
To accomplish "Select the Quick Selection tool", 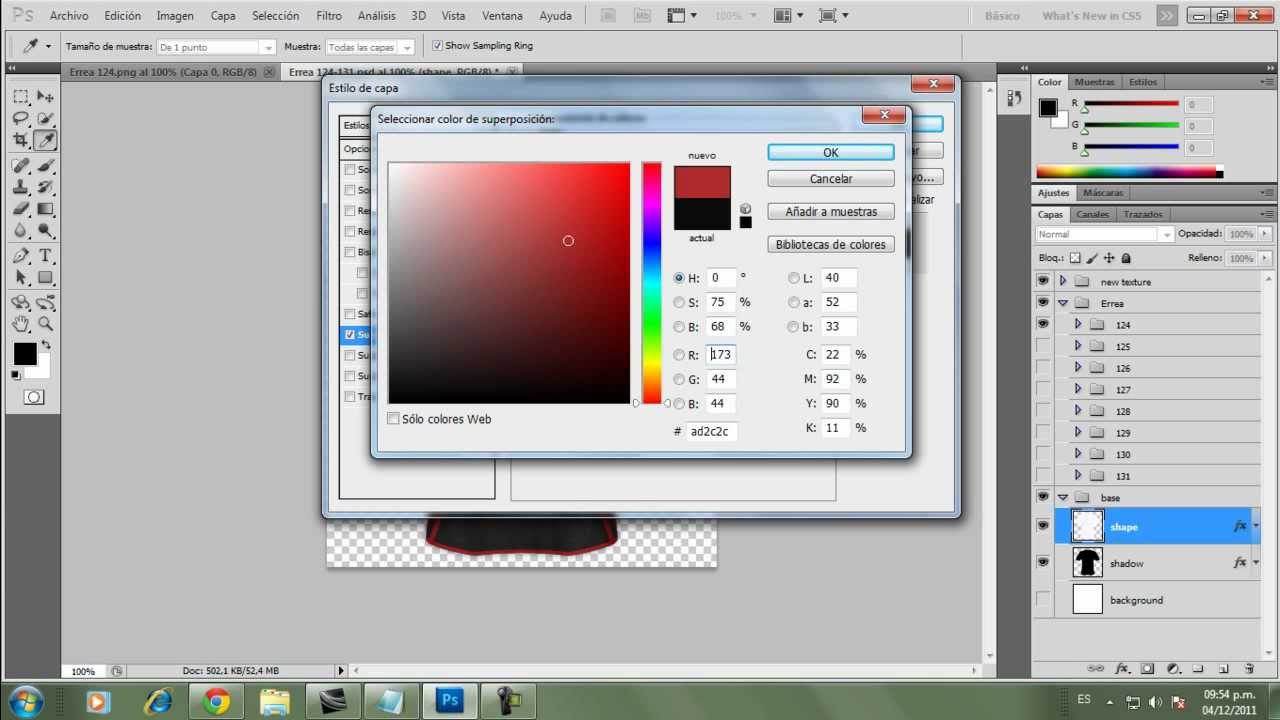I will [46, 118].
